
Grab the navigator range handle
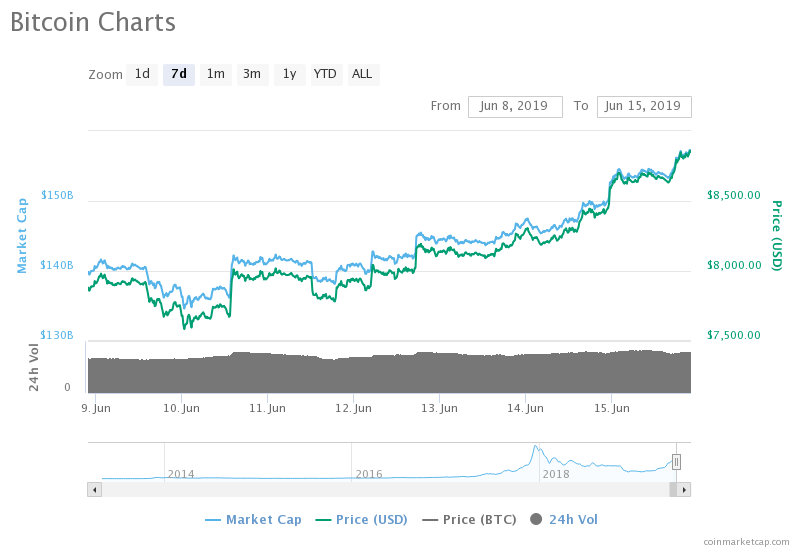(676, 462)
